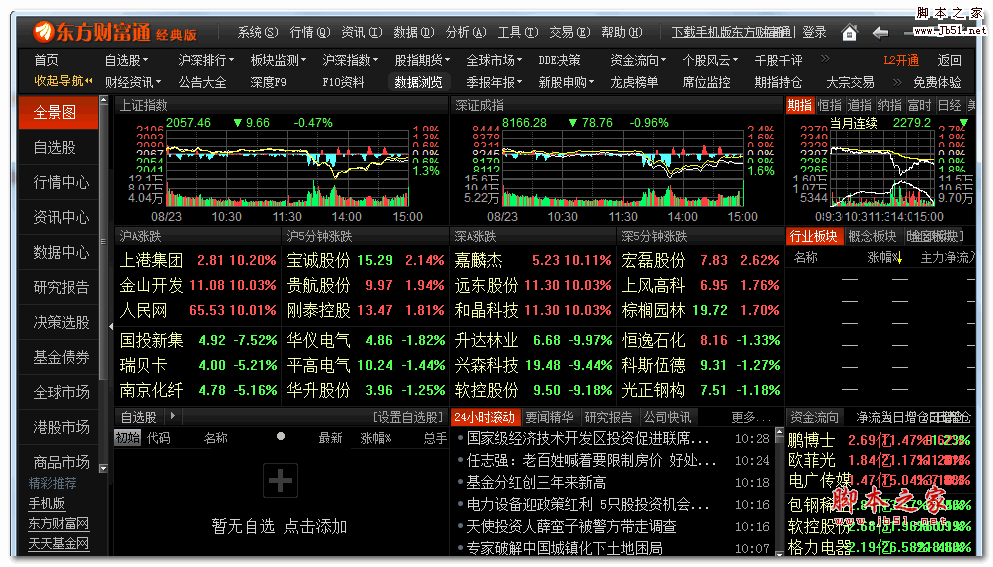Open the 行情(Q) menu
The image size is (993, 567).
click(x=310, y=32)
